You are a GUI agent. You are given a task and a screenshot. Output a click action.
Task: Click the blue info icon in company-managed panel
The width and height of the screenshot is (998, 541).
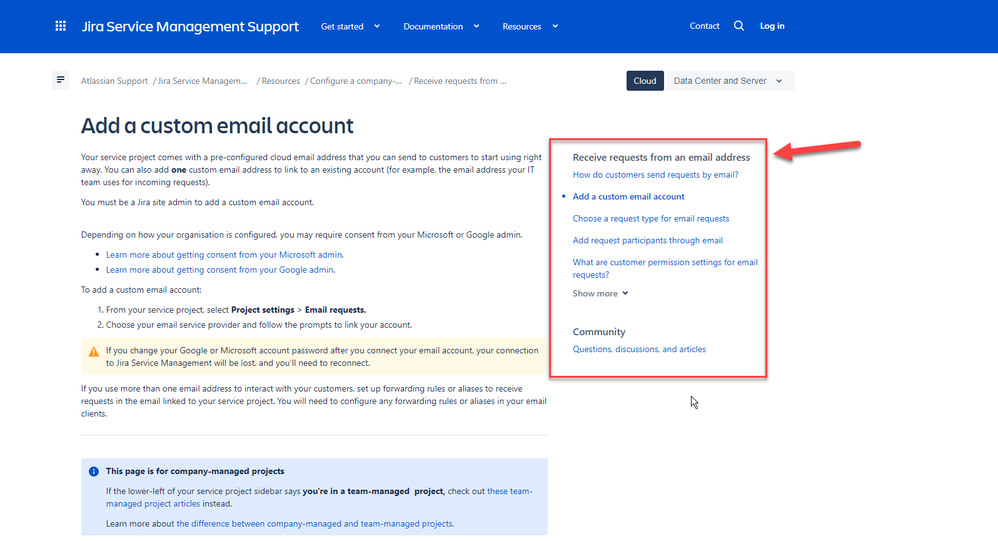pyautogui.click(x=94, y=472)
